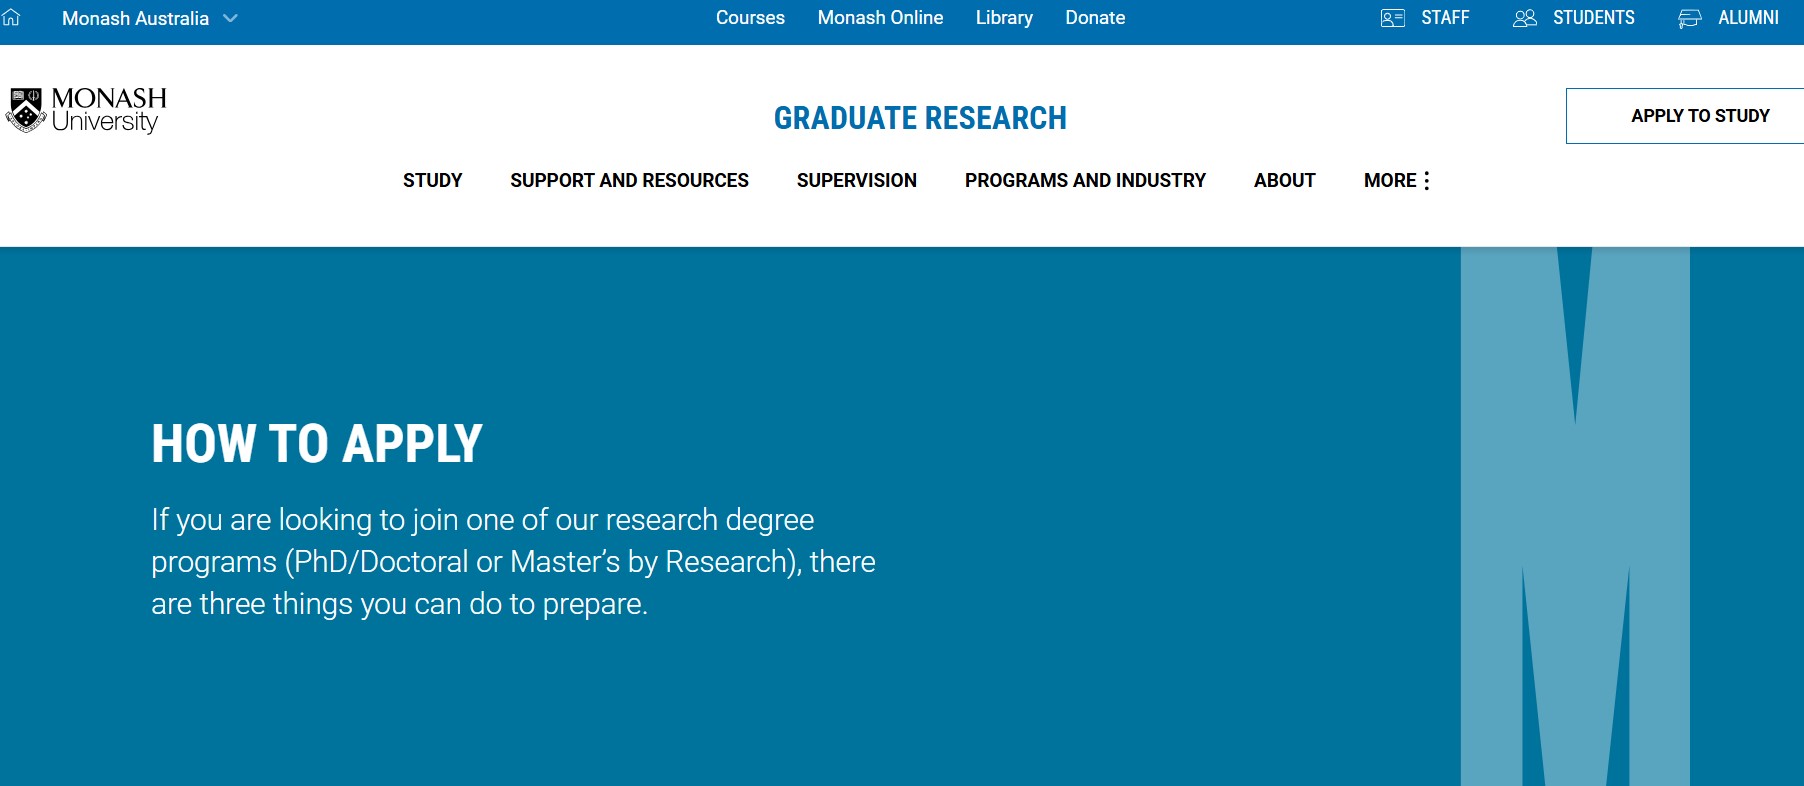Click the research degree intro paragraph
Screen dimensions: 1804x786
513,562
